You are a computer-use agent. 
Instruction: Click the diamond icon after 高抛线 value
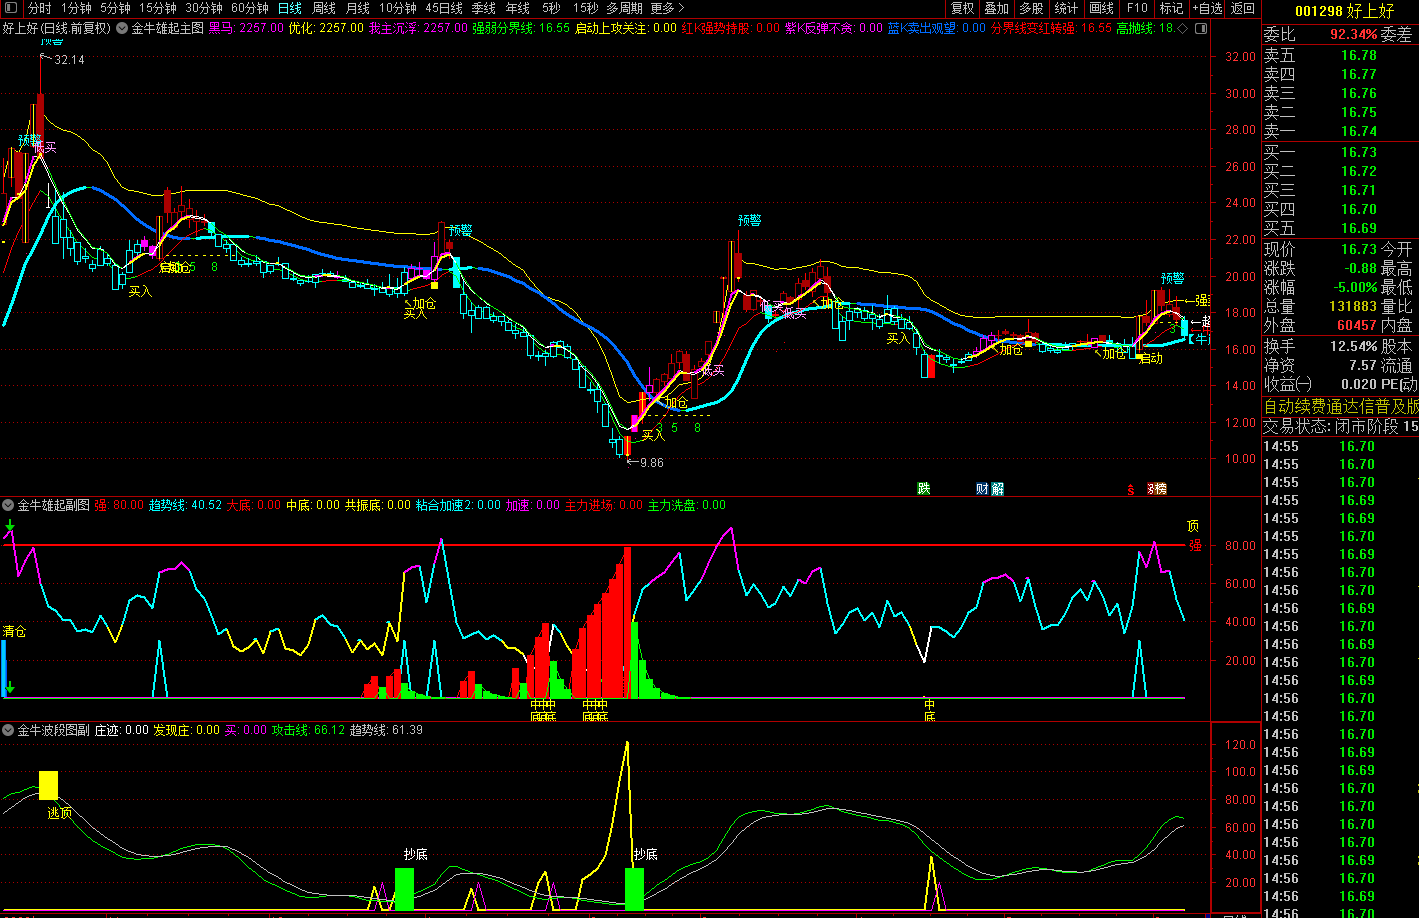1183,28
